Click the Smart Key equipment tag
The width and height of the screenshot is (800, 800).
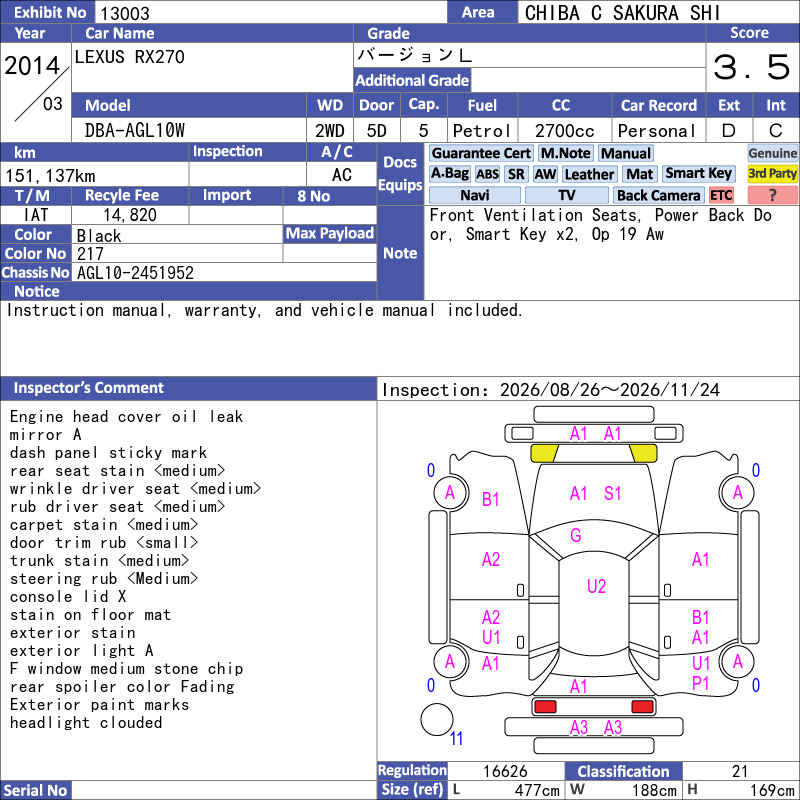[698, 174]
